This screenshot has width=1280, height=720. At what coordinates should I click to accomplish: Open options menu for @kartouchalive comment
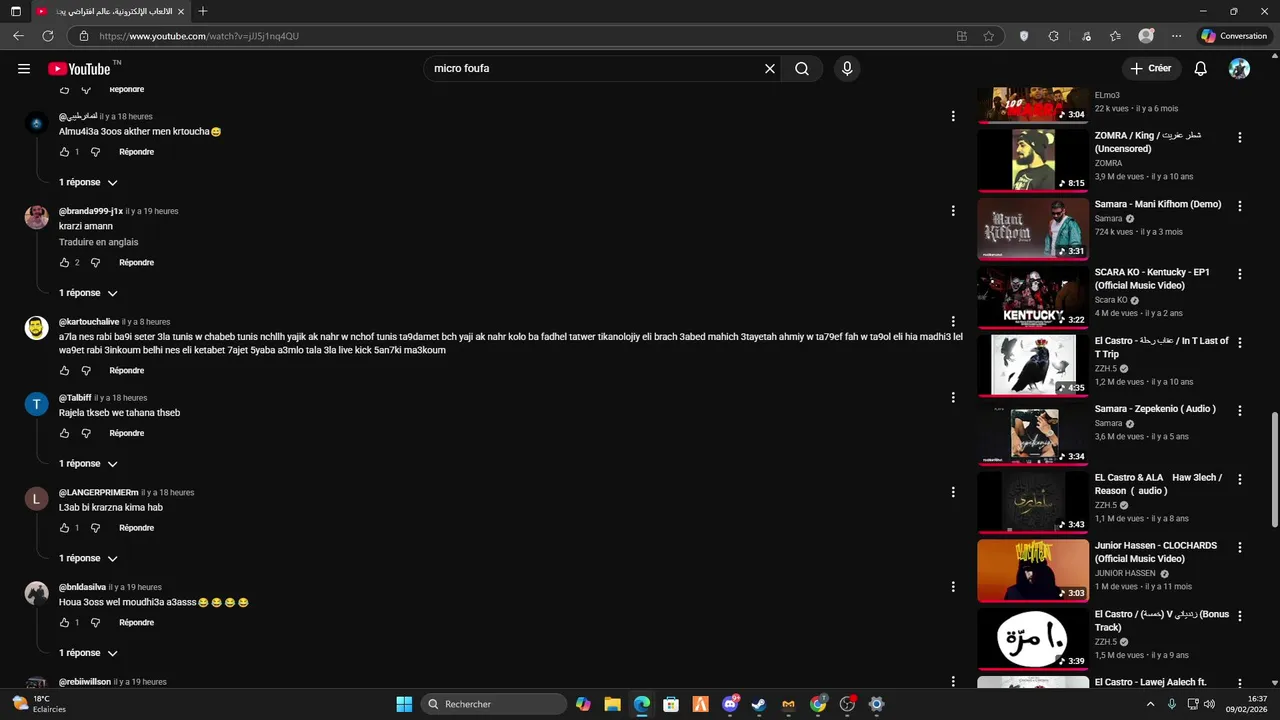[953, 322]
